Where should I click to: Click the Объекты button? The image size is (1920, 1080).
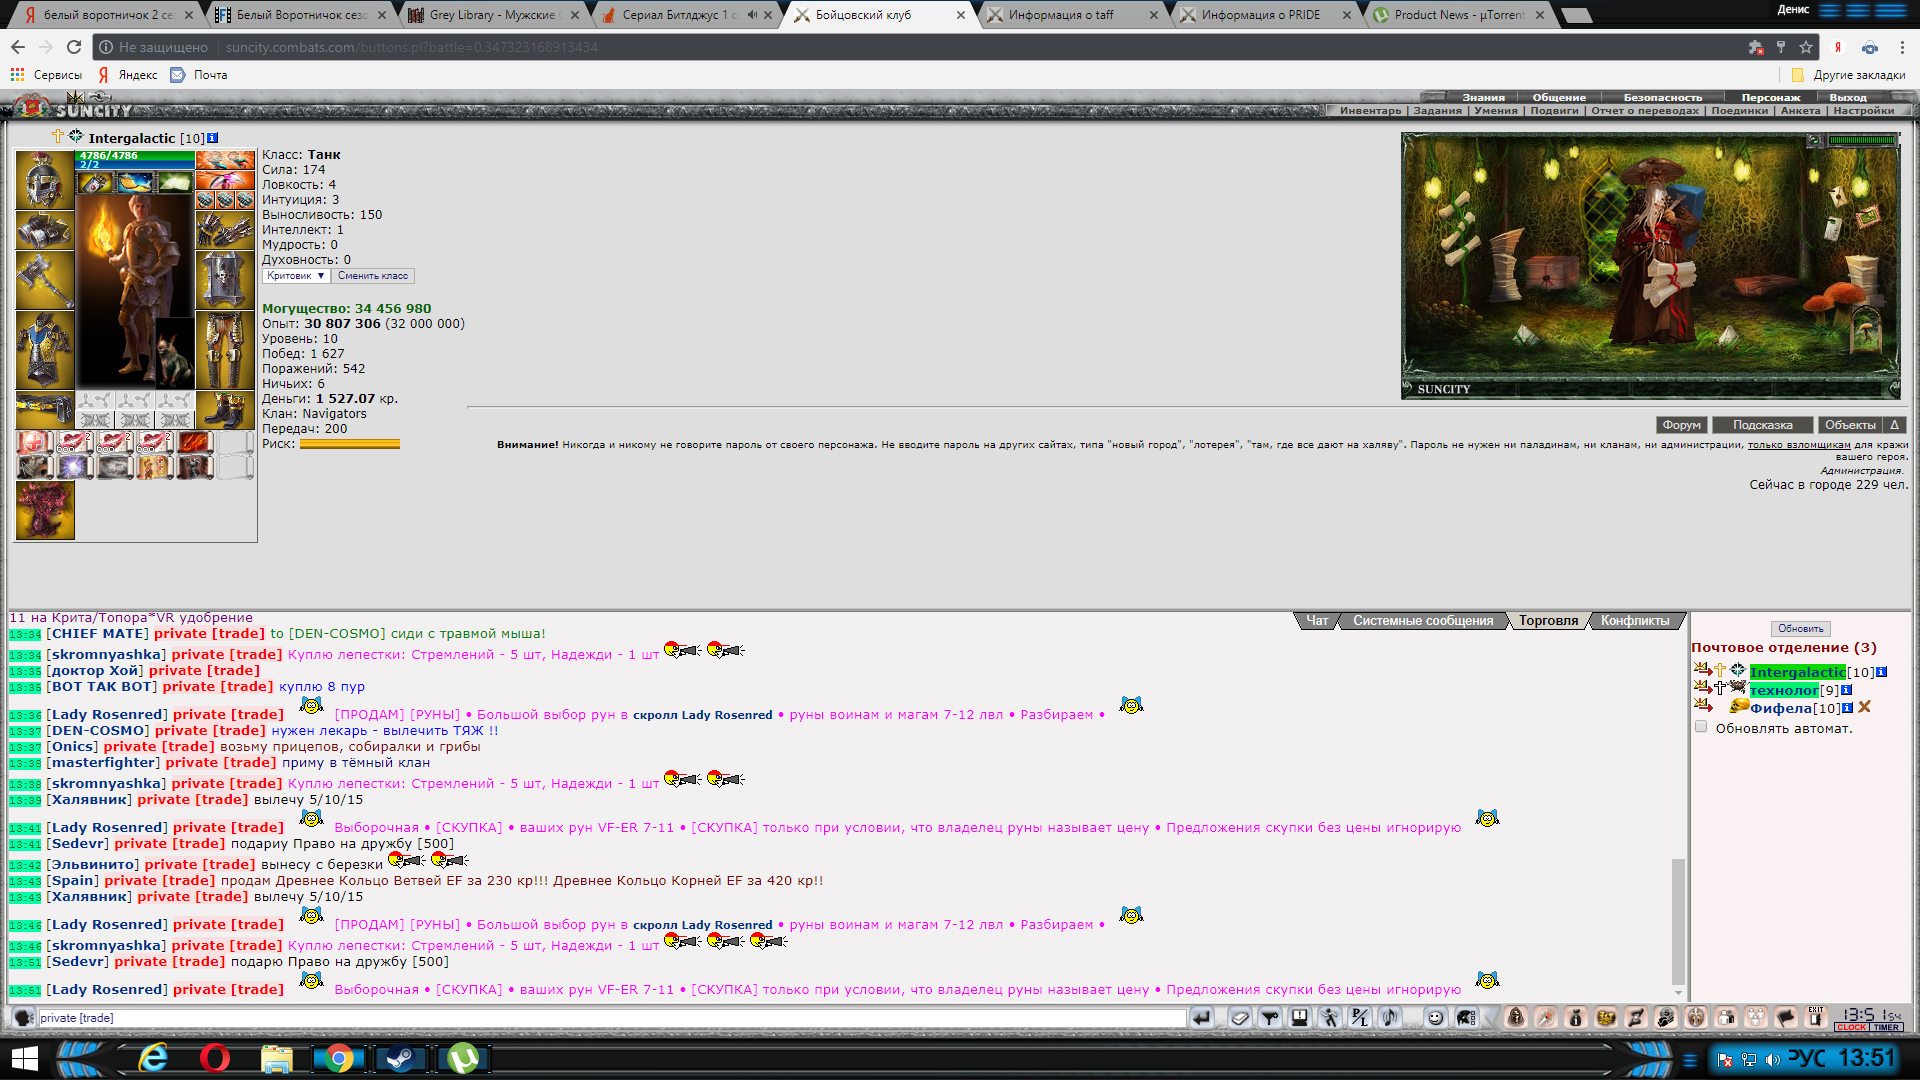1850,425
